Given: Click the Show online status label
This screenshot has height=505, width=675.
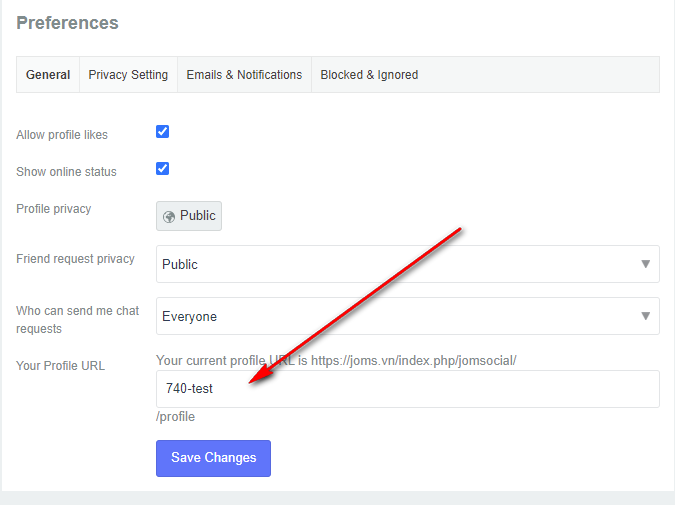Looking at the screenshot, I should coord(66,172).
